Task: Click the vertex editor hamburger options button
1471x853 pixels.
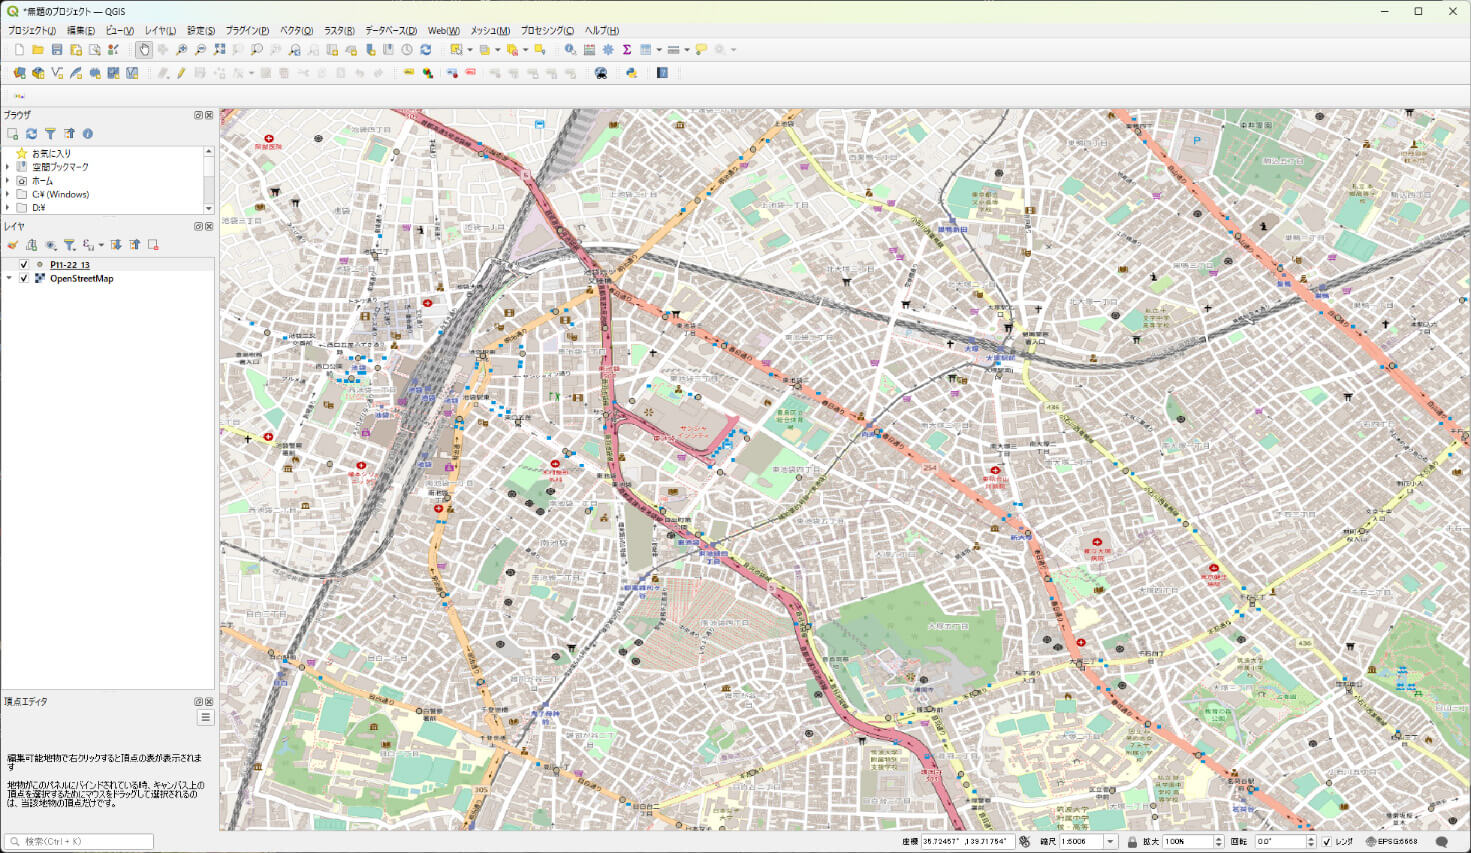Action: pyautogui.click(x=205, y=718)
